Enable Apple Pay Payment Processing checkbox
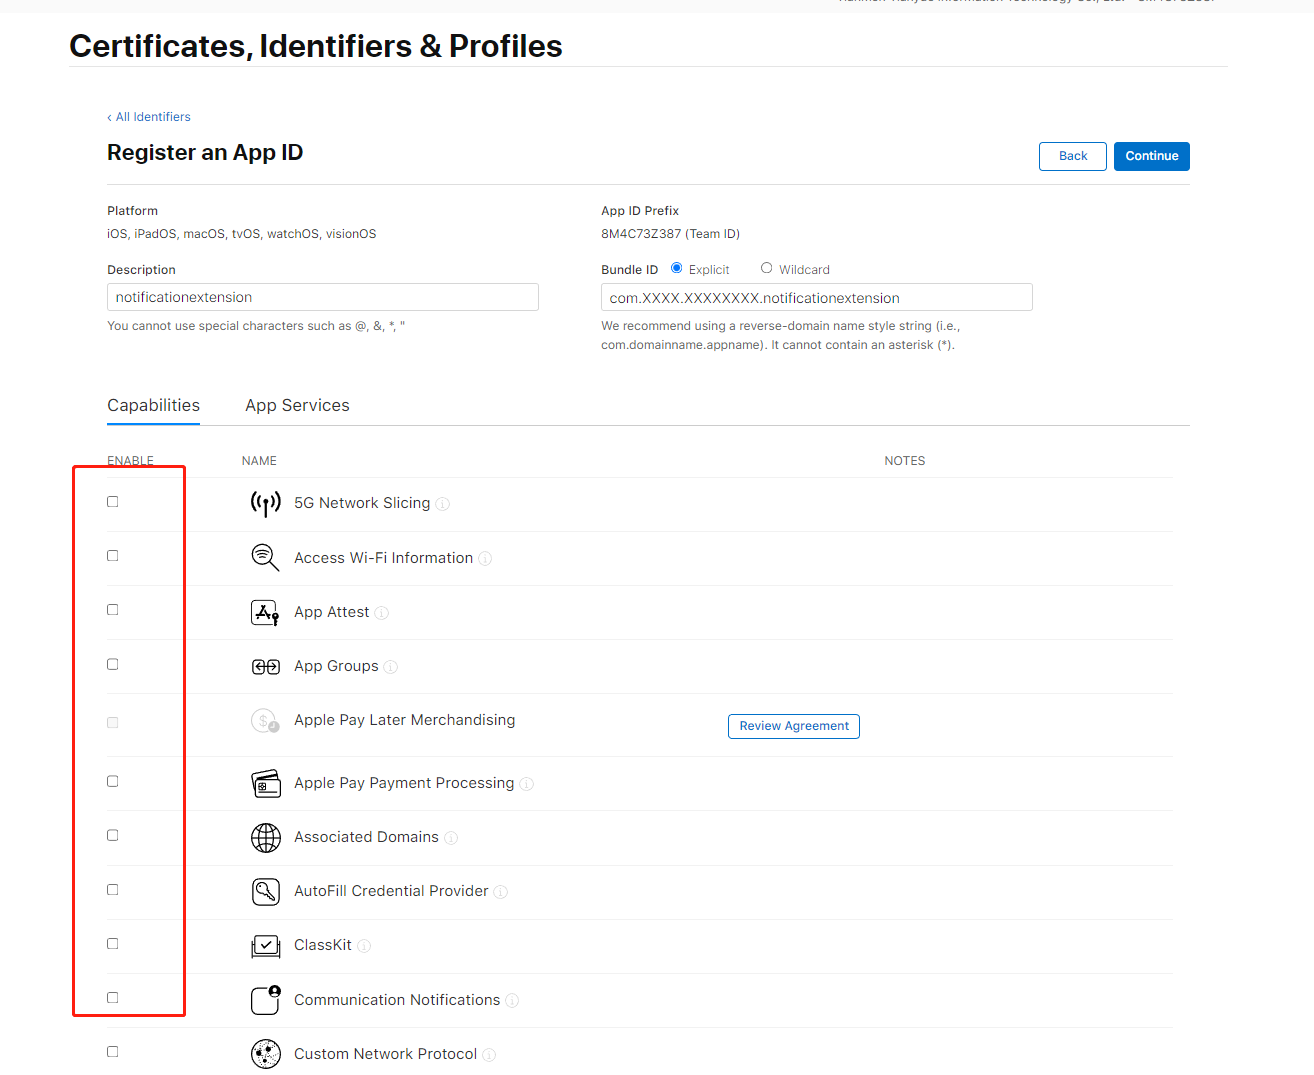This screenshot has width=1314, height=1075. (x=113, y=782)
